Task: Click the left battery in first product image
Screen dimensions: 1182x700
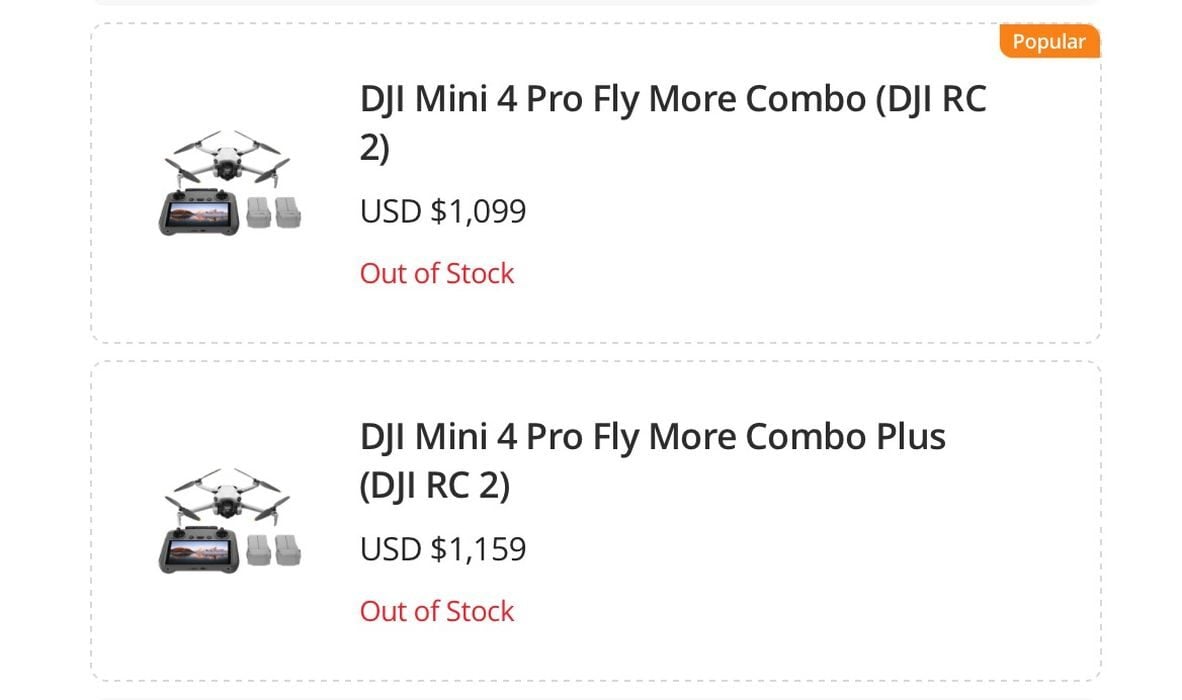Action: coord(259,212)
